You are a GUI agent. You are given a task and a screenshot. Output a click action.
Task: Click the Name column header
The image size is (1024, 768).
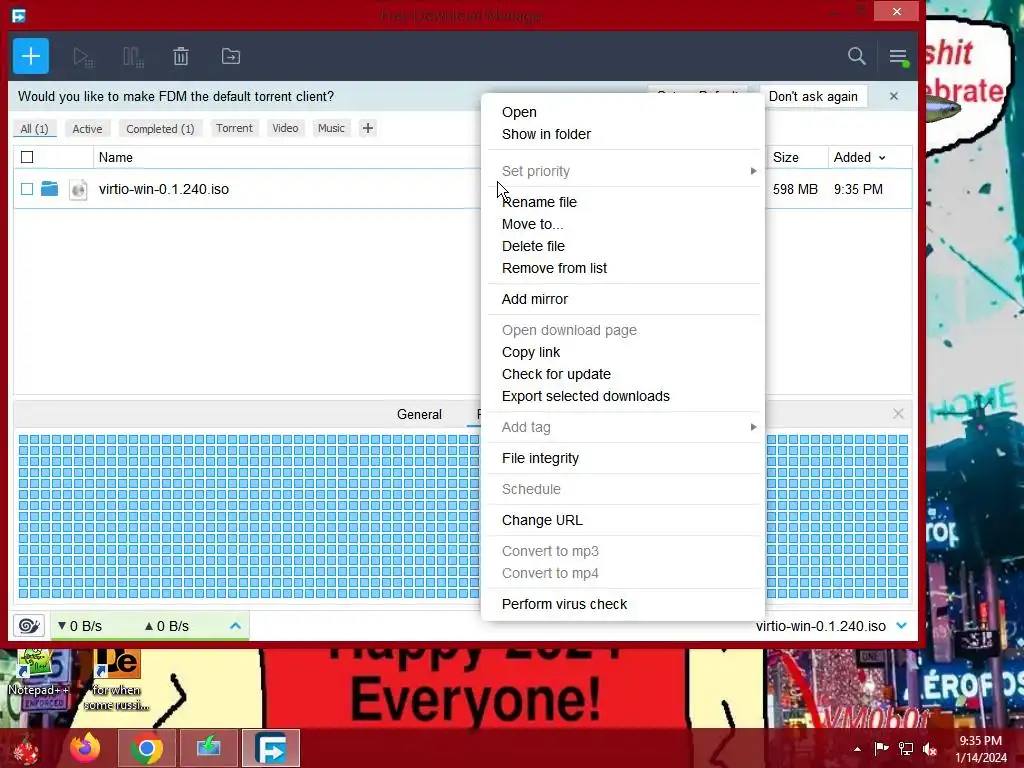tap(116, 157)
